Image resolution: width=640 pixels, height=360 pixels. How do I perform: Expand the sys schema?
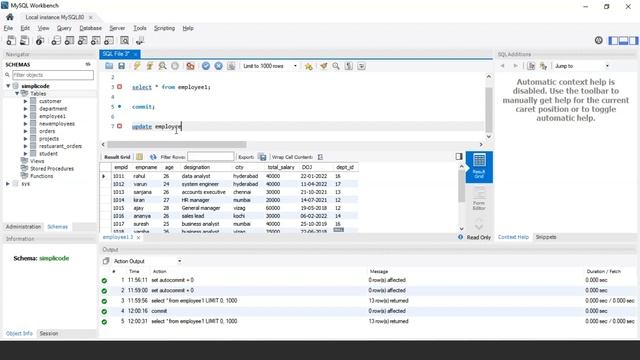pyautogui.click(x=8, y=184)
